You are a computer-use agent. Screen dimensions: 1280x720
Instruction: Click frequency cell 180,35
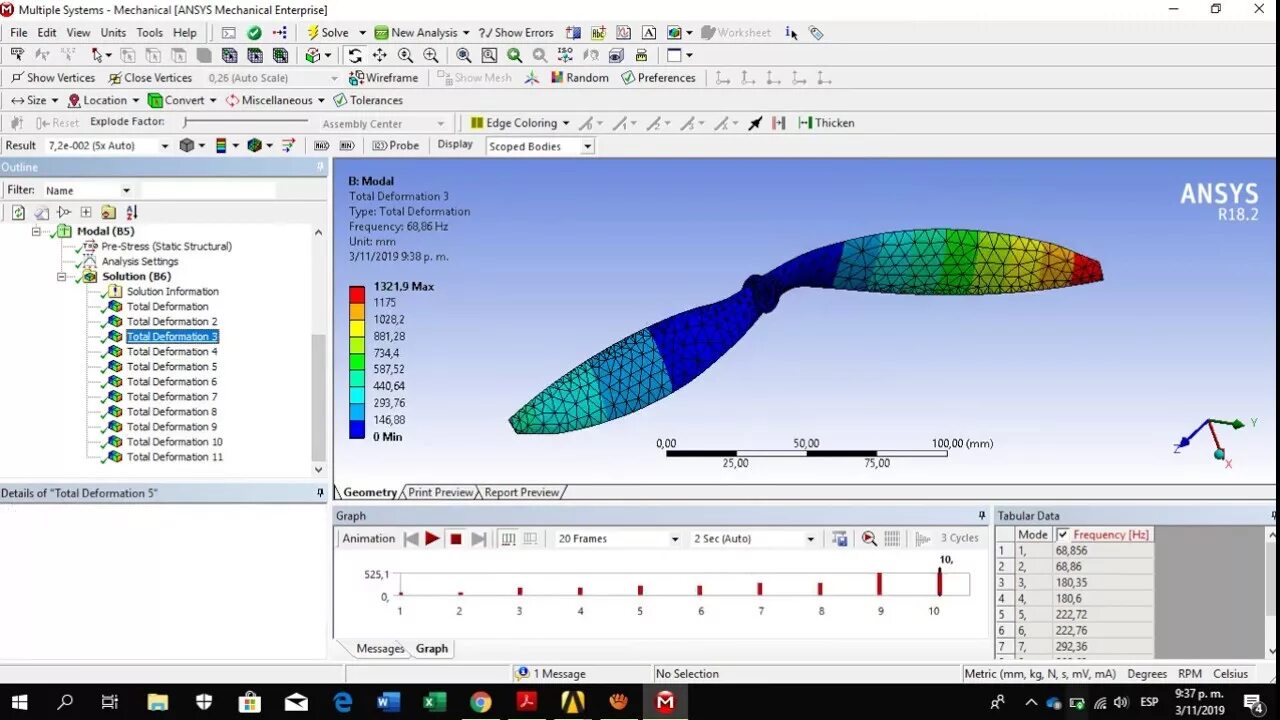1103,583
